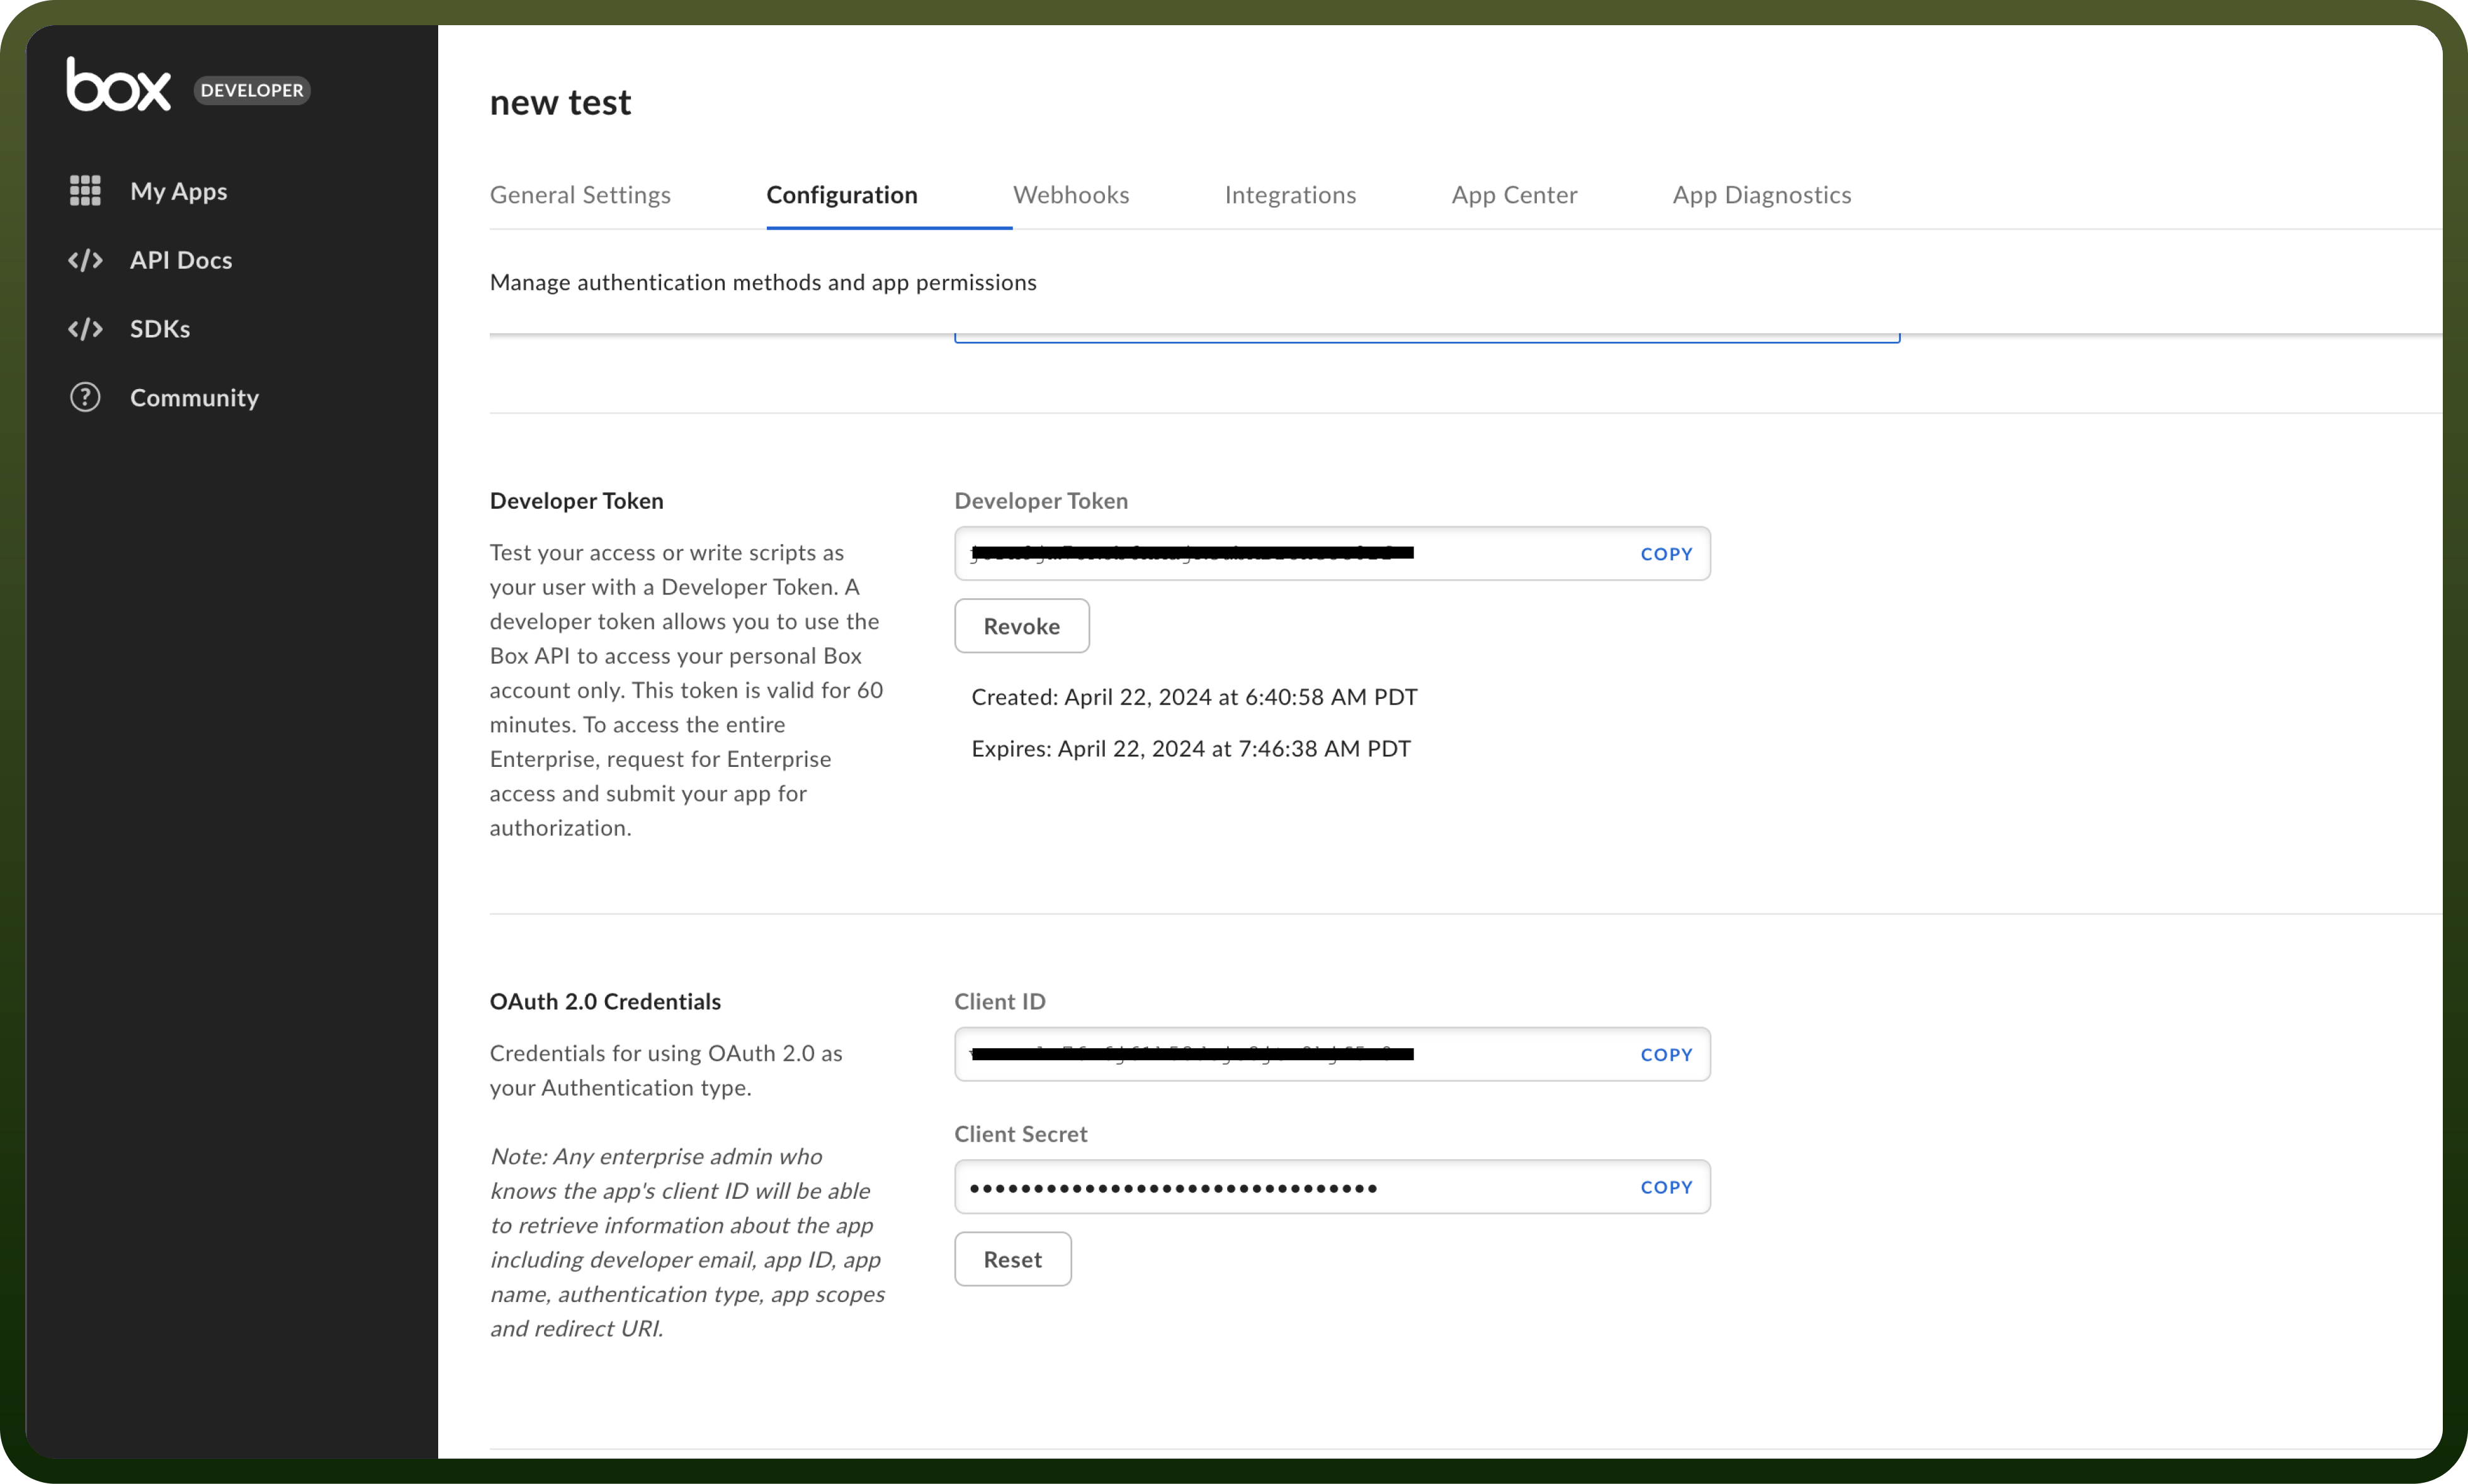Click the token 'Expires: April 22, 2024' text

pos(1191,749)
